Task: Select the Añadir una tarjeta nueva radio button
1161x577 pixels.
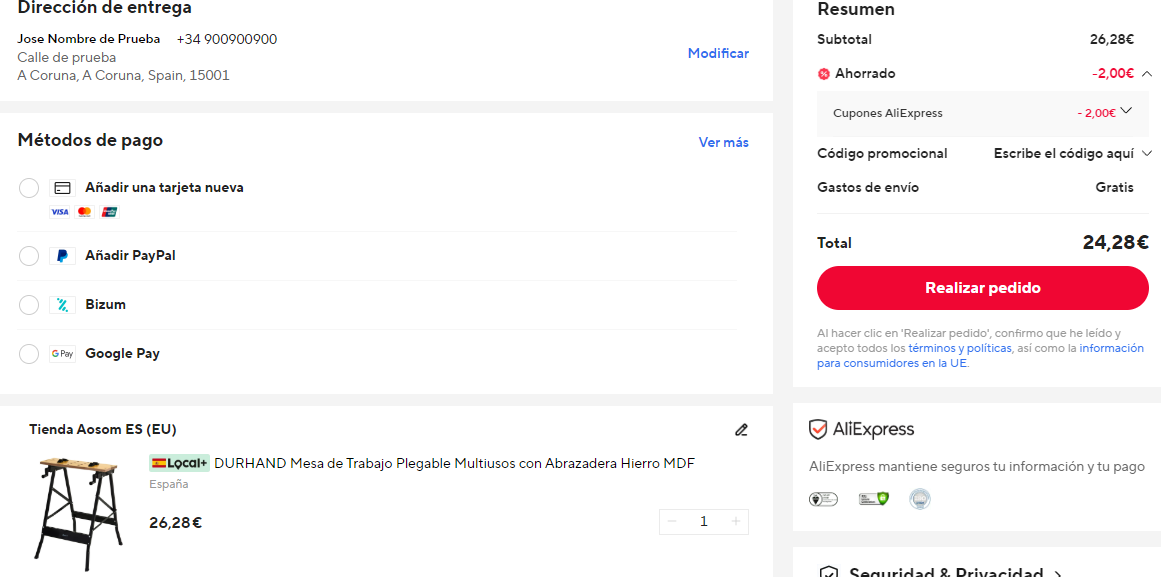Action: point(28,188)
